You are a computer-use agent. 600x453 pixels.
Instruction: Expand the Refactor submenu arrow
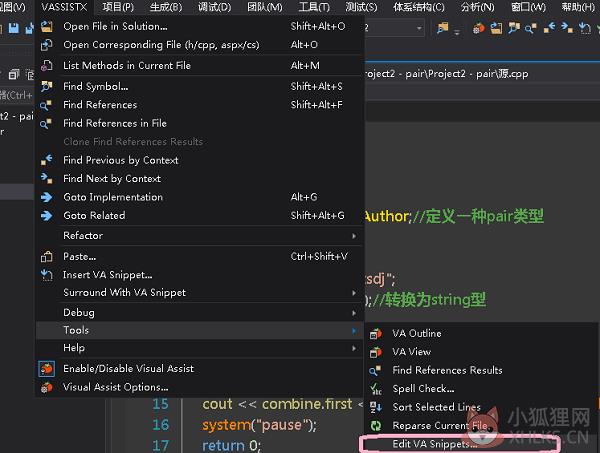coord(354,236)
